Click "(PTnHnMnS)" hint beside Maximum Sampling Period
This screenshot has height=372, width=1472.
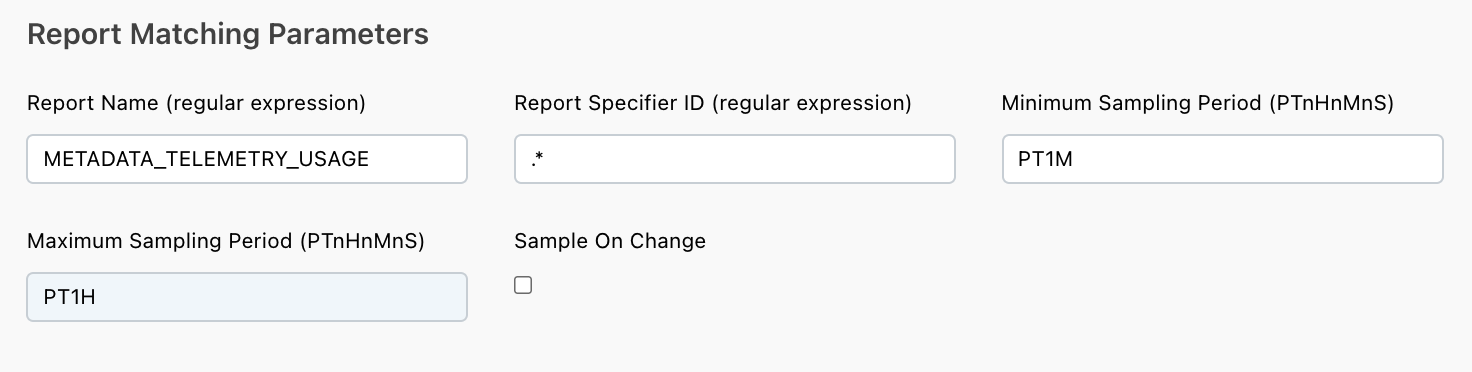pyautogui.click(x=361, y=241)
